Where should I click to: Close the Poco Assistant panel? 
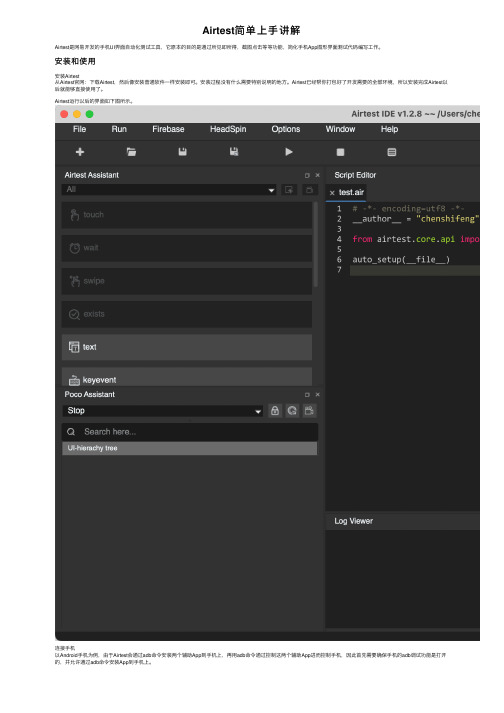[318, 395]
